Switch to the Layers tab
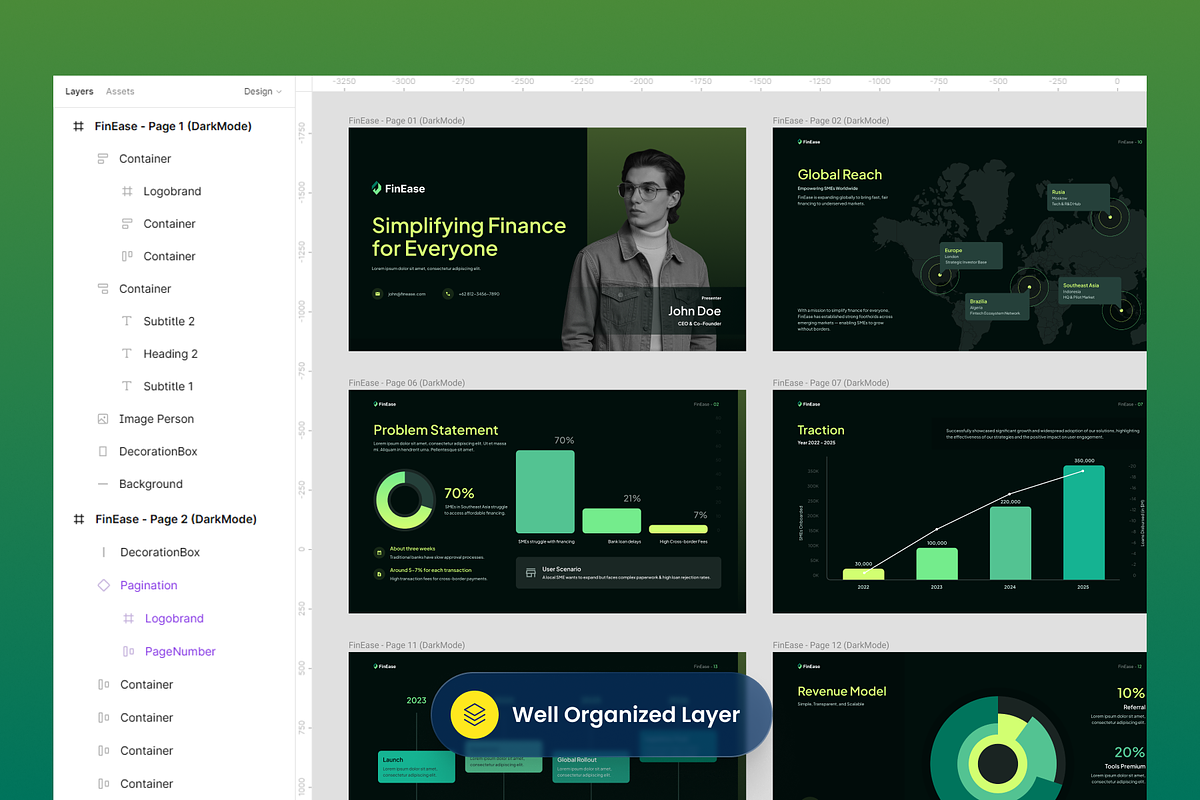 click(79, 91)
